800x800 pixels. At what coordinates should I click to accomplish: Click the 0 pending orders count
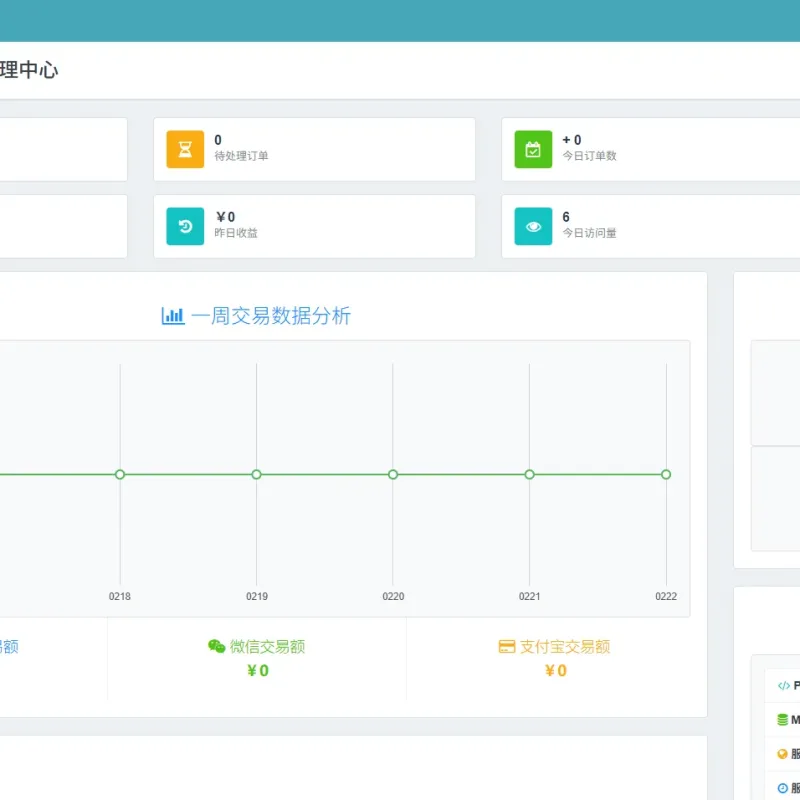pos(218,140)
